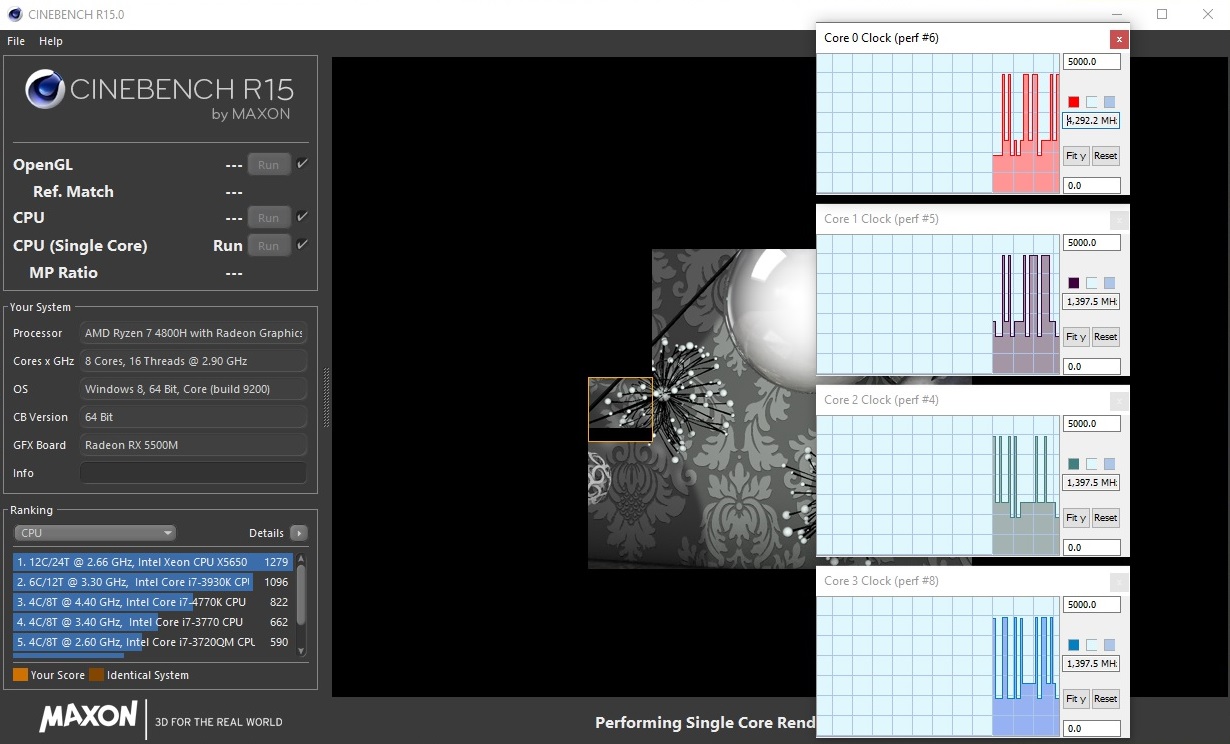
Task: Click the MAXON logo at bottom left
Action: (88, 716)
